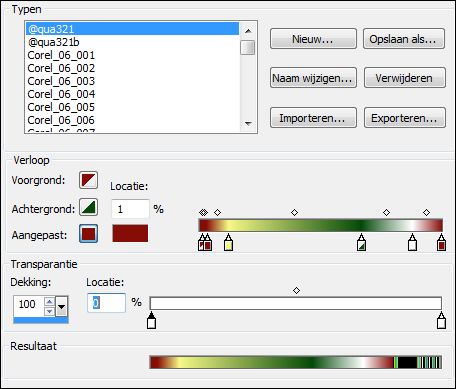Select the second dark red color marker

point(208,243)
